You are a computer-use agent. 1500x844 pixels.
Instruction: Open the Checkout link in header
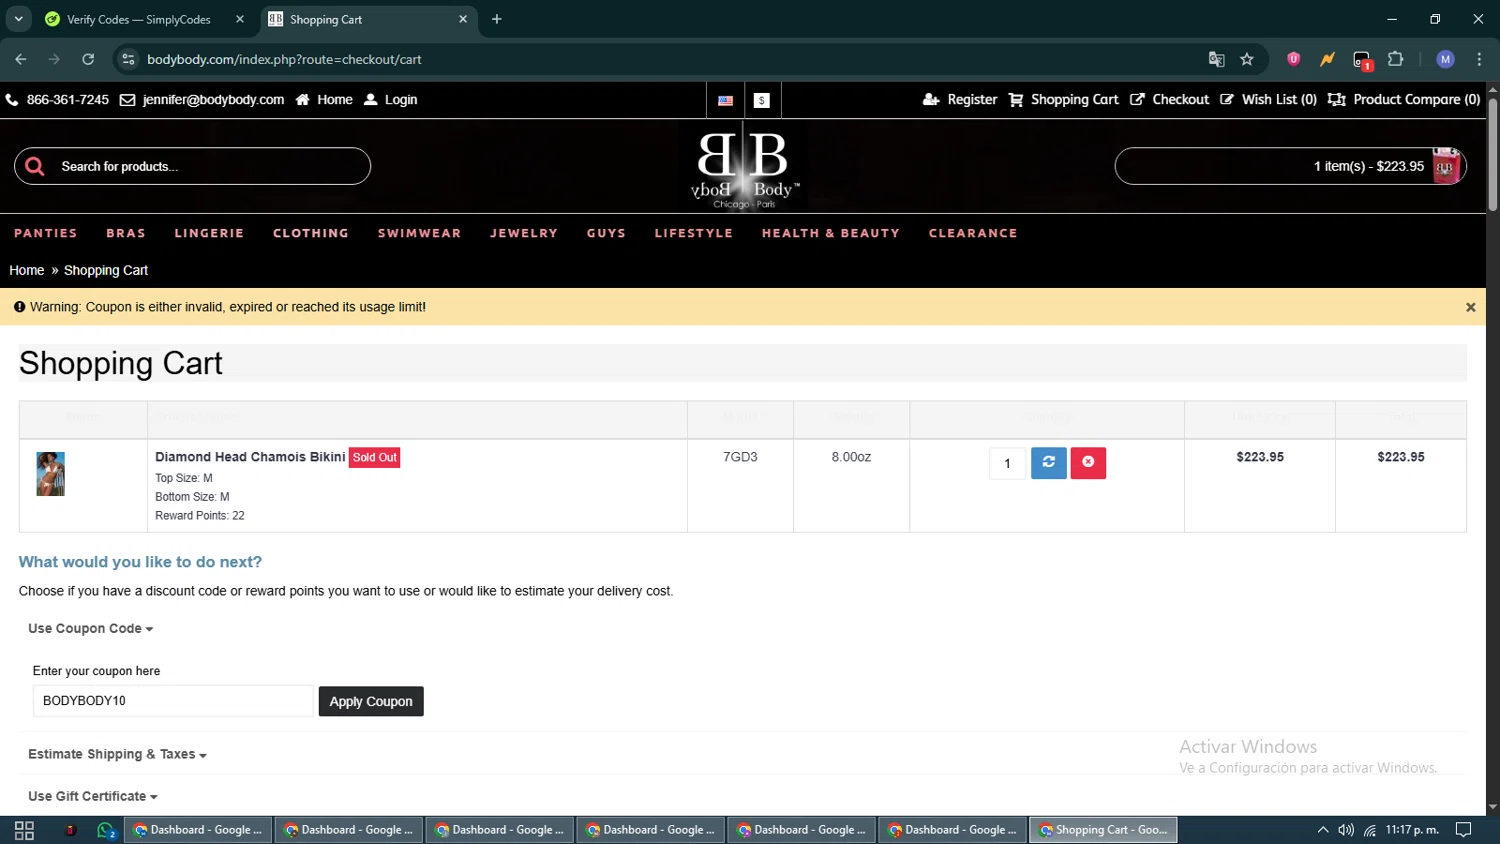1170,100
